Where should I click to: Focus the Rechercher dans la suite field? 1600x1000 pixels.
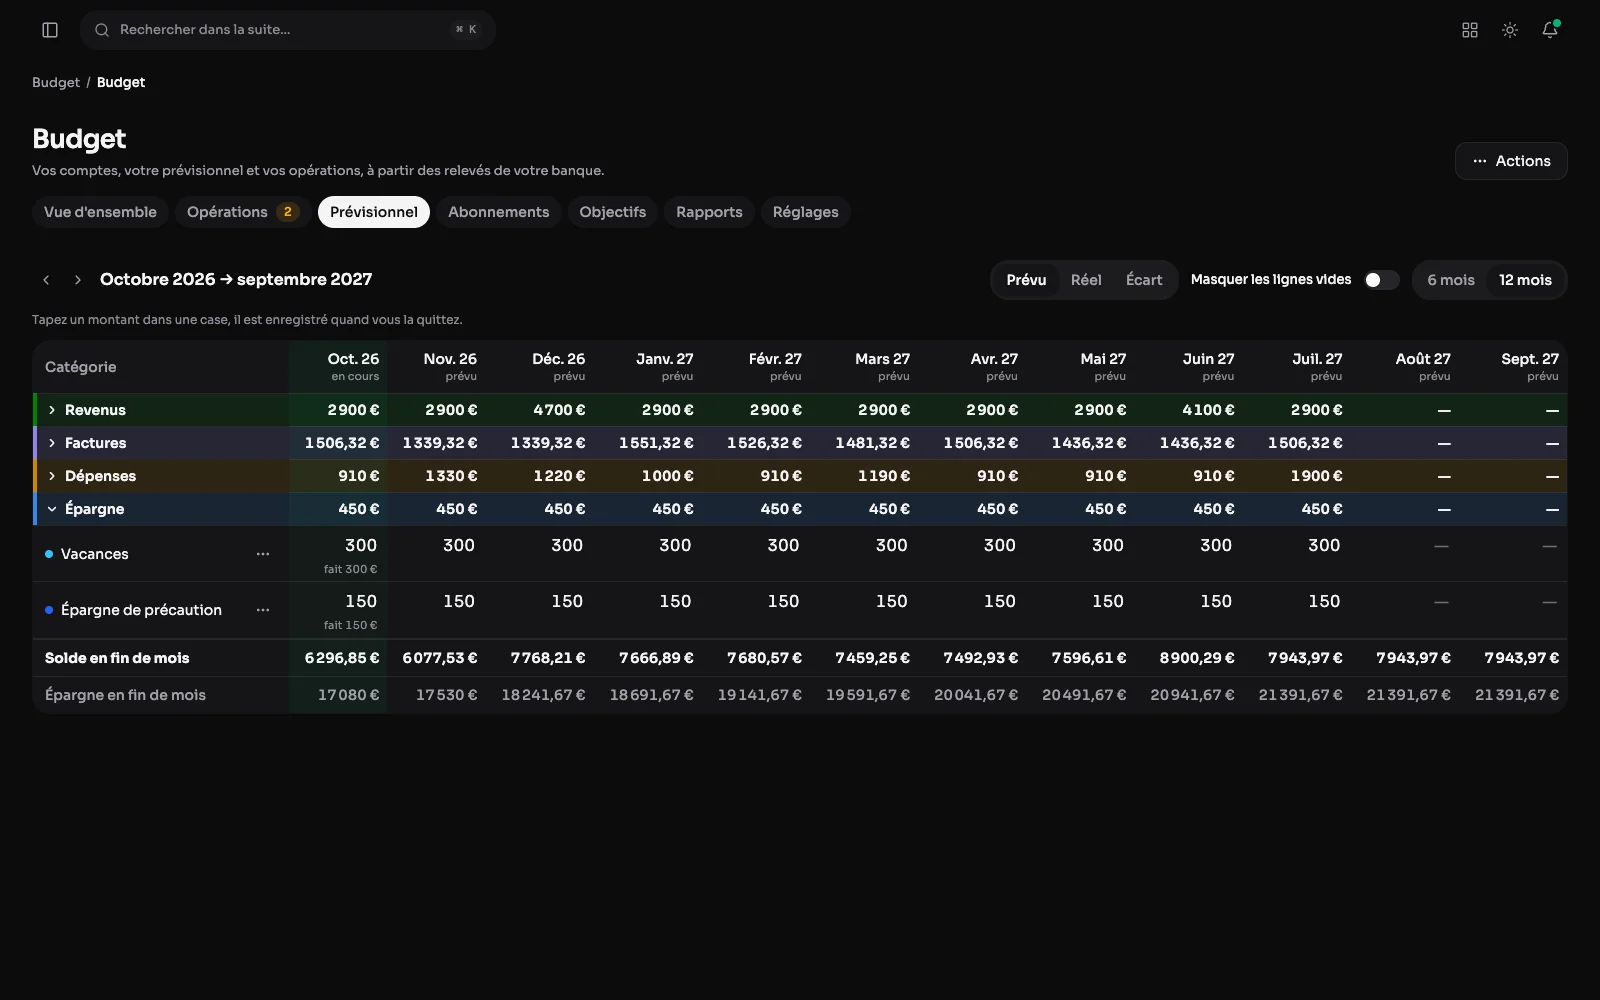click(x=288, y=30)
